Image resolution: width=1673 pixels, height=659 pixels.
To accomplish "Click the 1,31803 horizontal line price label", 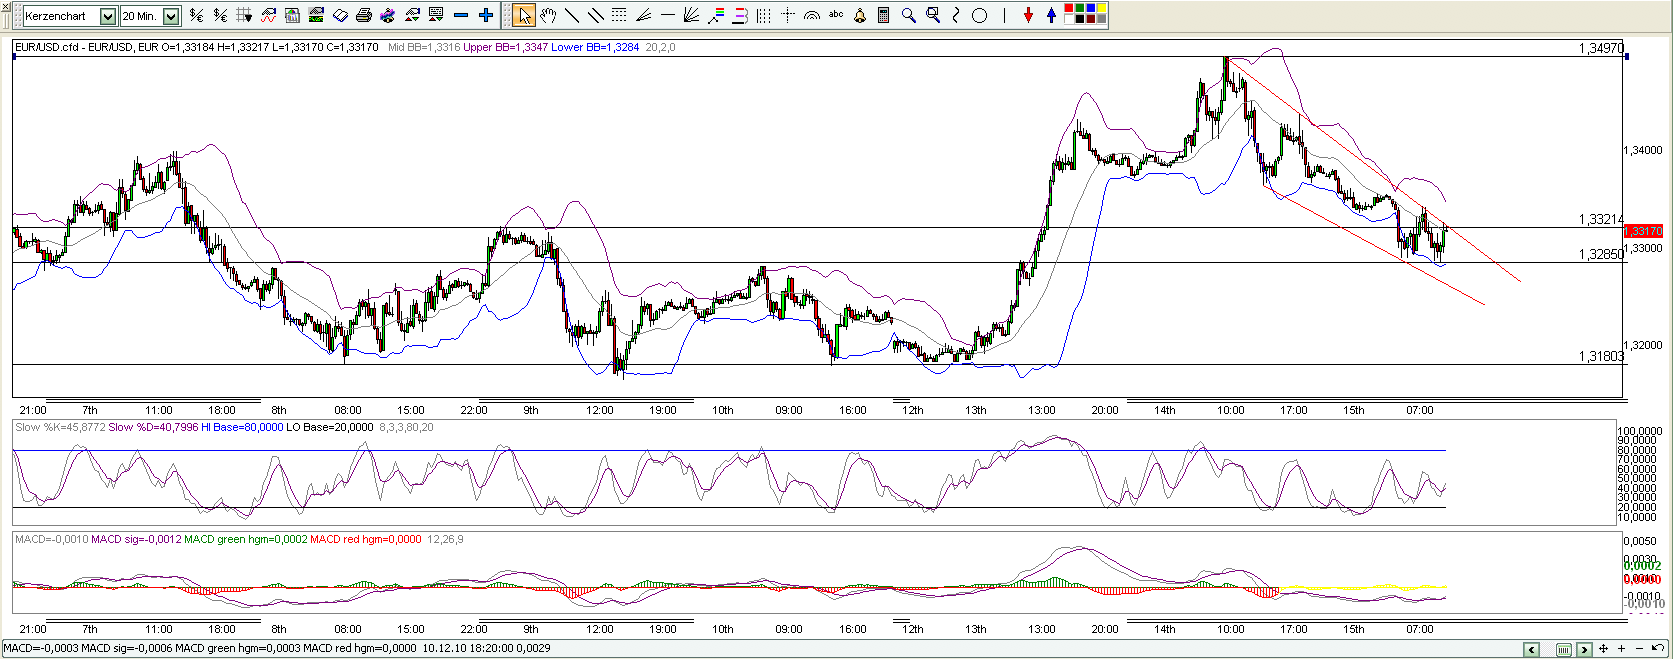I will coord(1601,356).
